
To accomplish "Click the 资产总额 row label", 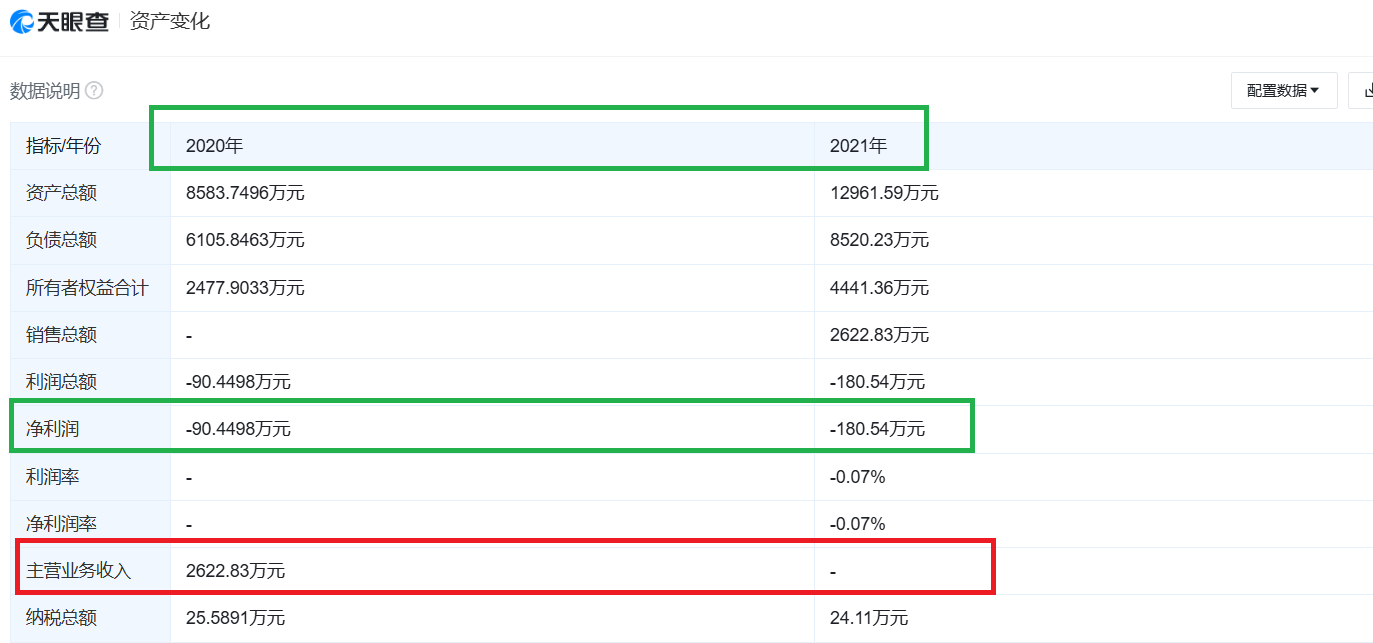I will point(62,193).
